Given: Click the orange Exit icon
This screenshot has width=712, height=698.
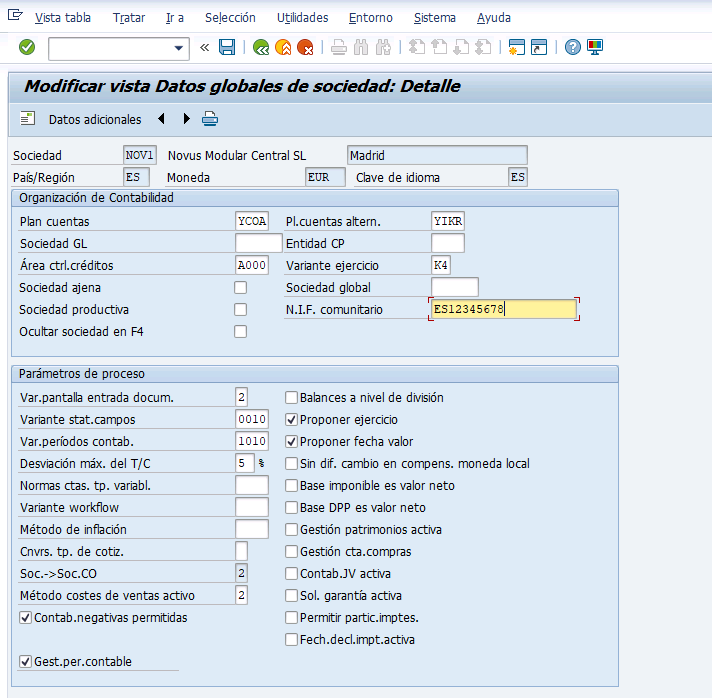Looking at the screenshot, I should pos(283,47).
